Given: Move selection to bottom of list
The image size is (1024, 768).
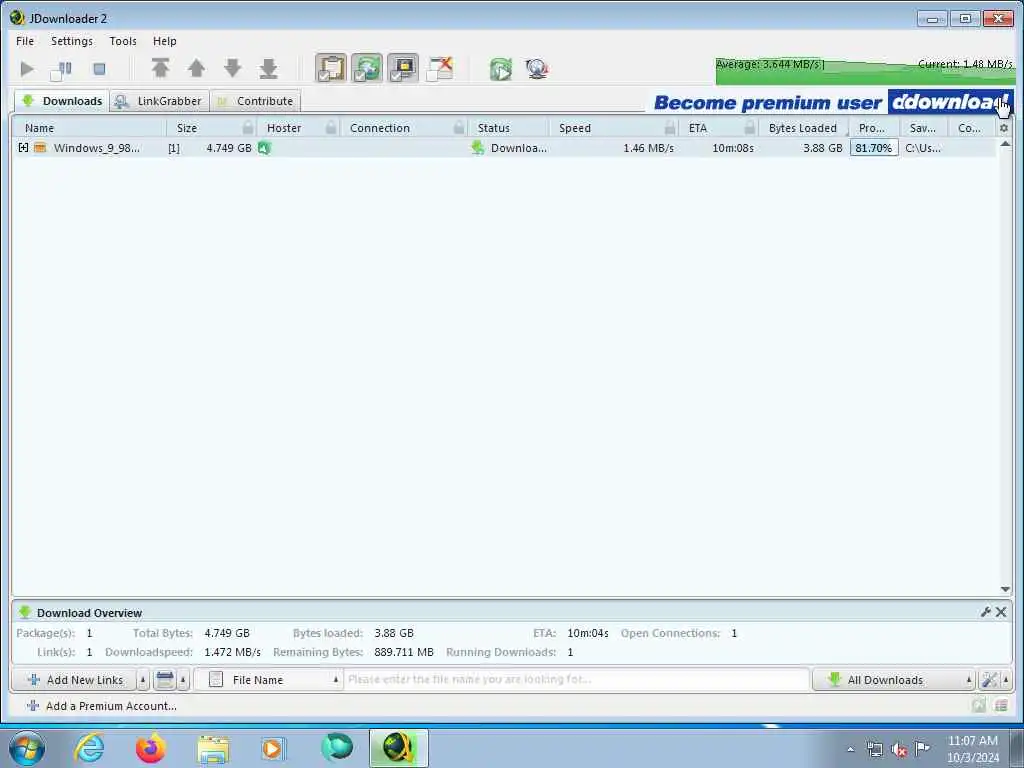Looking at the screenshot, I should (x=268, y=69).
